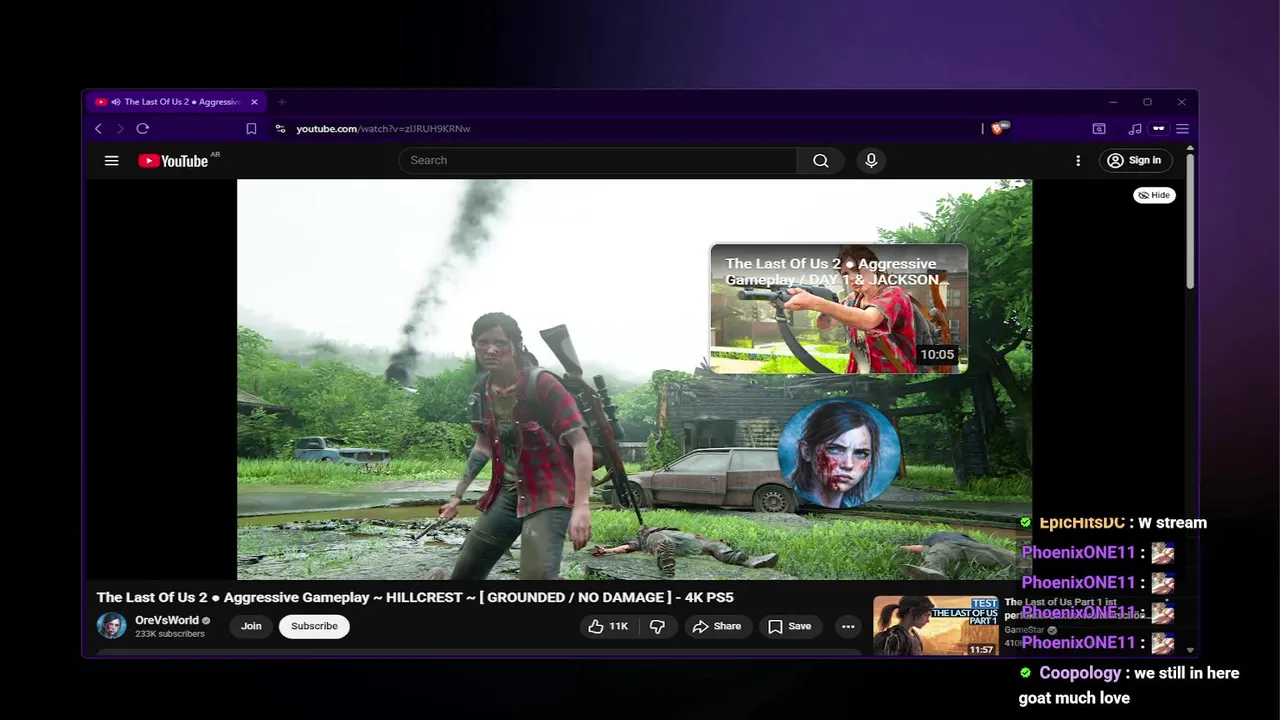Click the main video player area
The width and height of the screenshot is (1280, 720).
634,380
